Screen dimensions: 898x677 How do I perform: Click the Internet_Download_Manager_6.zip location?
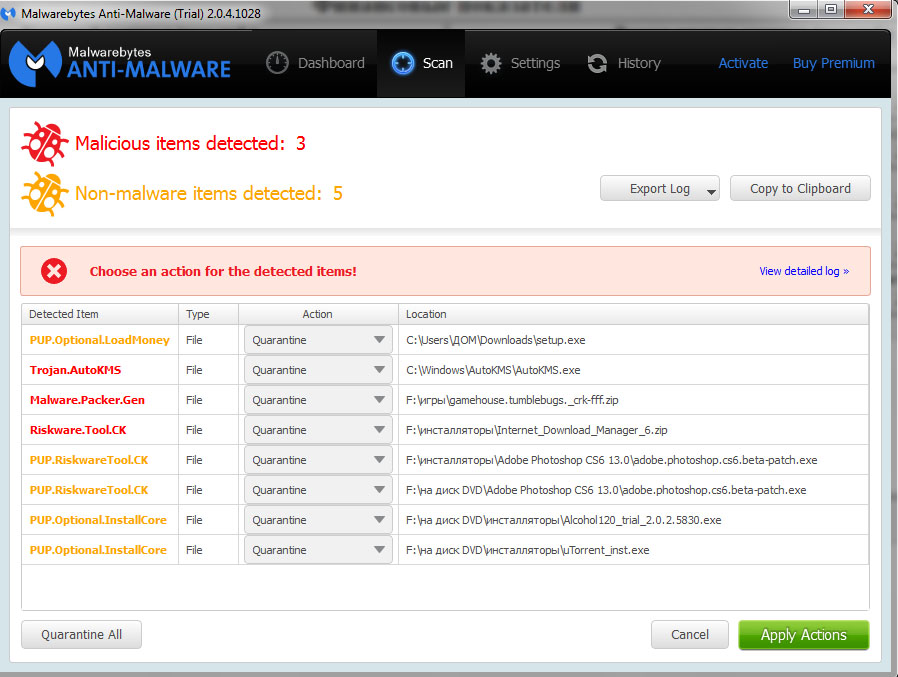click(537, 430)
